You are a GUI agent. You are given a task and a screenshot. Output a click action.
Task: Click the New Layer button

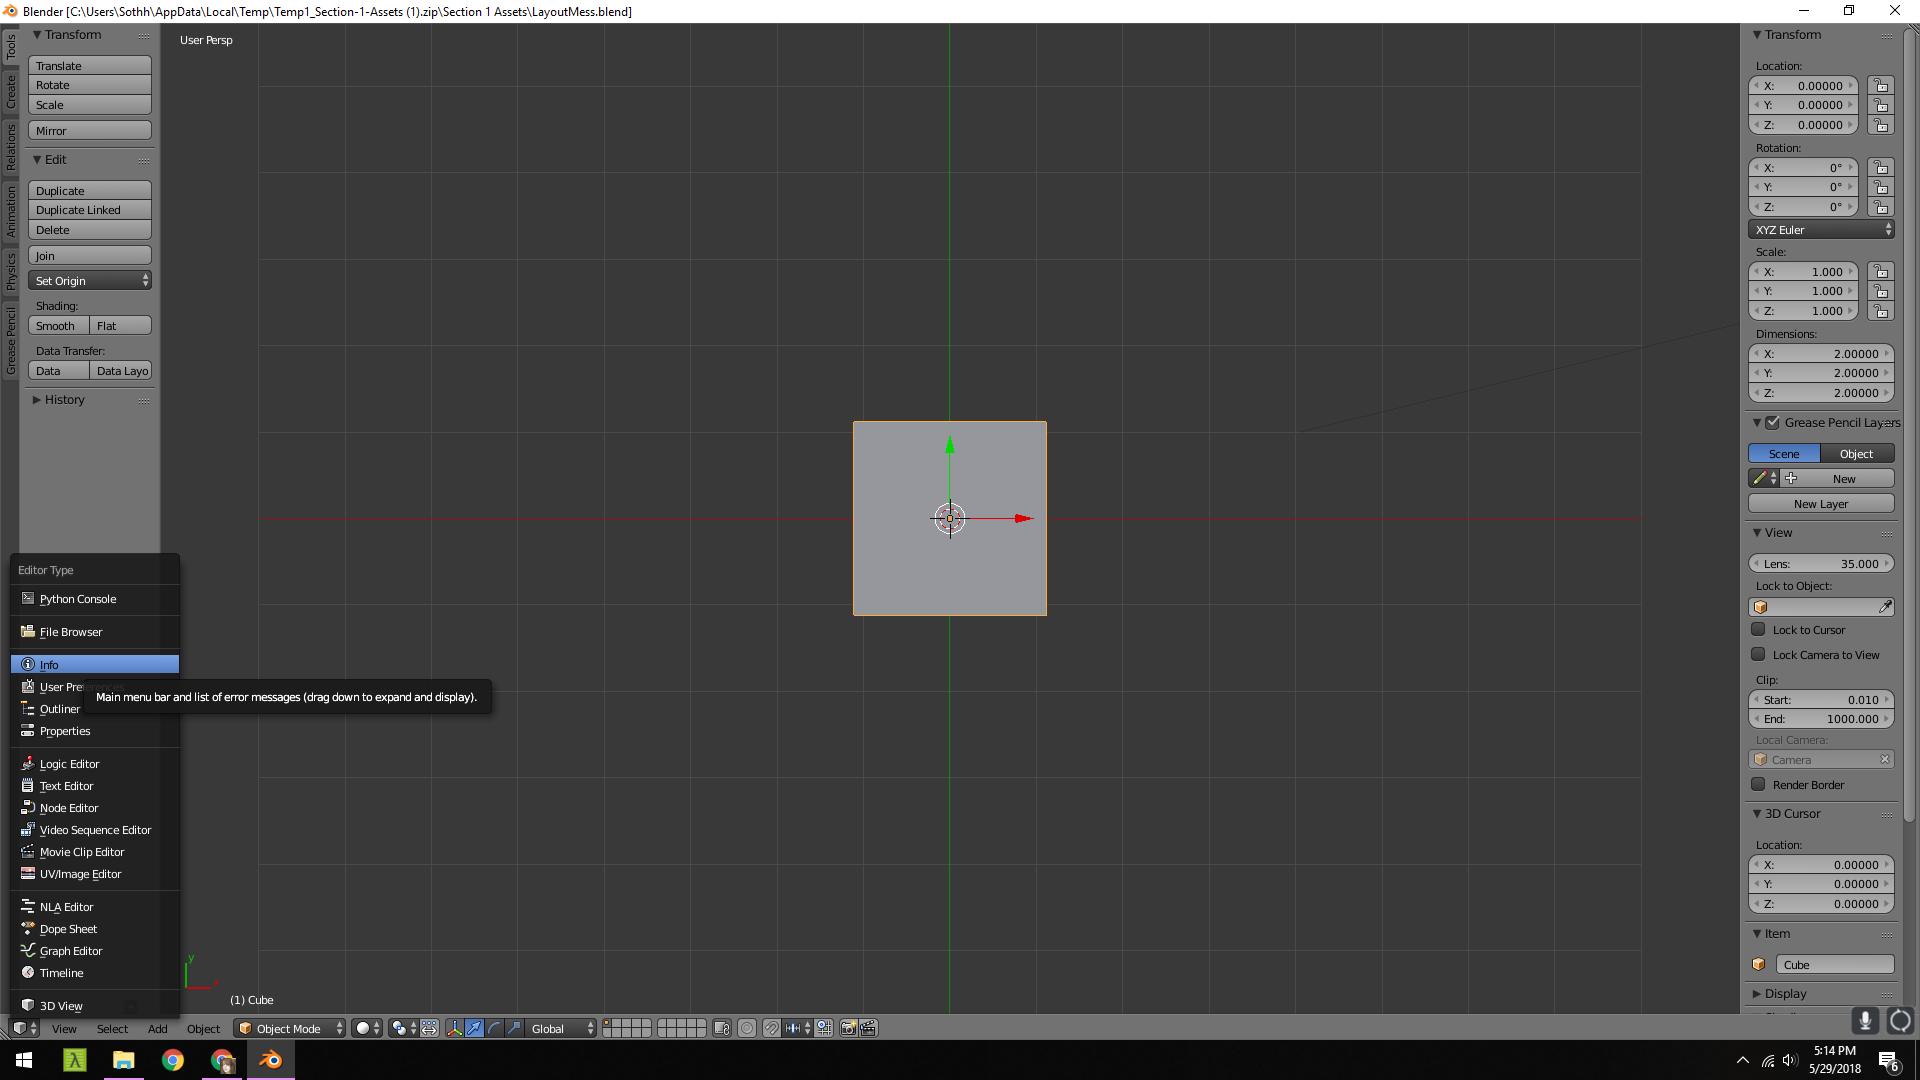coord(1821,504)
